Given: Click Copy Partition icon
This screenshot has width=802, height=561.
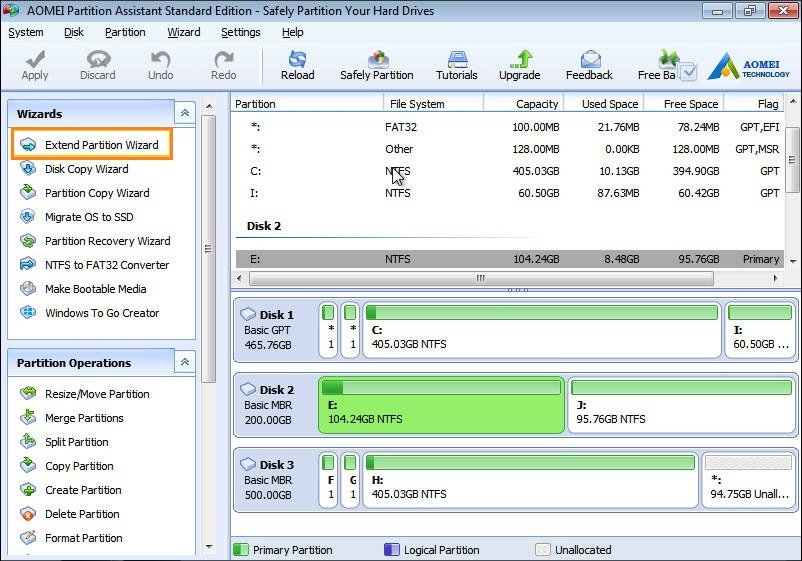Looking at the screenshot, I should click(x=28, y=465).
